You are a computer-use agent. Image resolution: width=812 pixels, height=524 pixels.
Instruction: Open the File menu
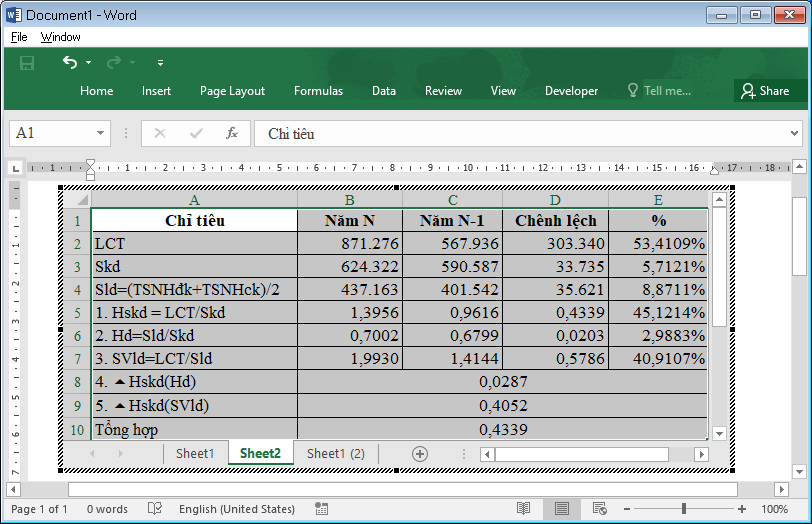(x=19, y=37)
